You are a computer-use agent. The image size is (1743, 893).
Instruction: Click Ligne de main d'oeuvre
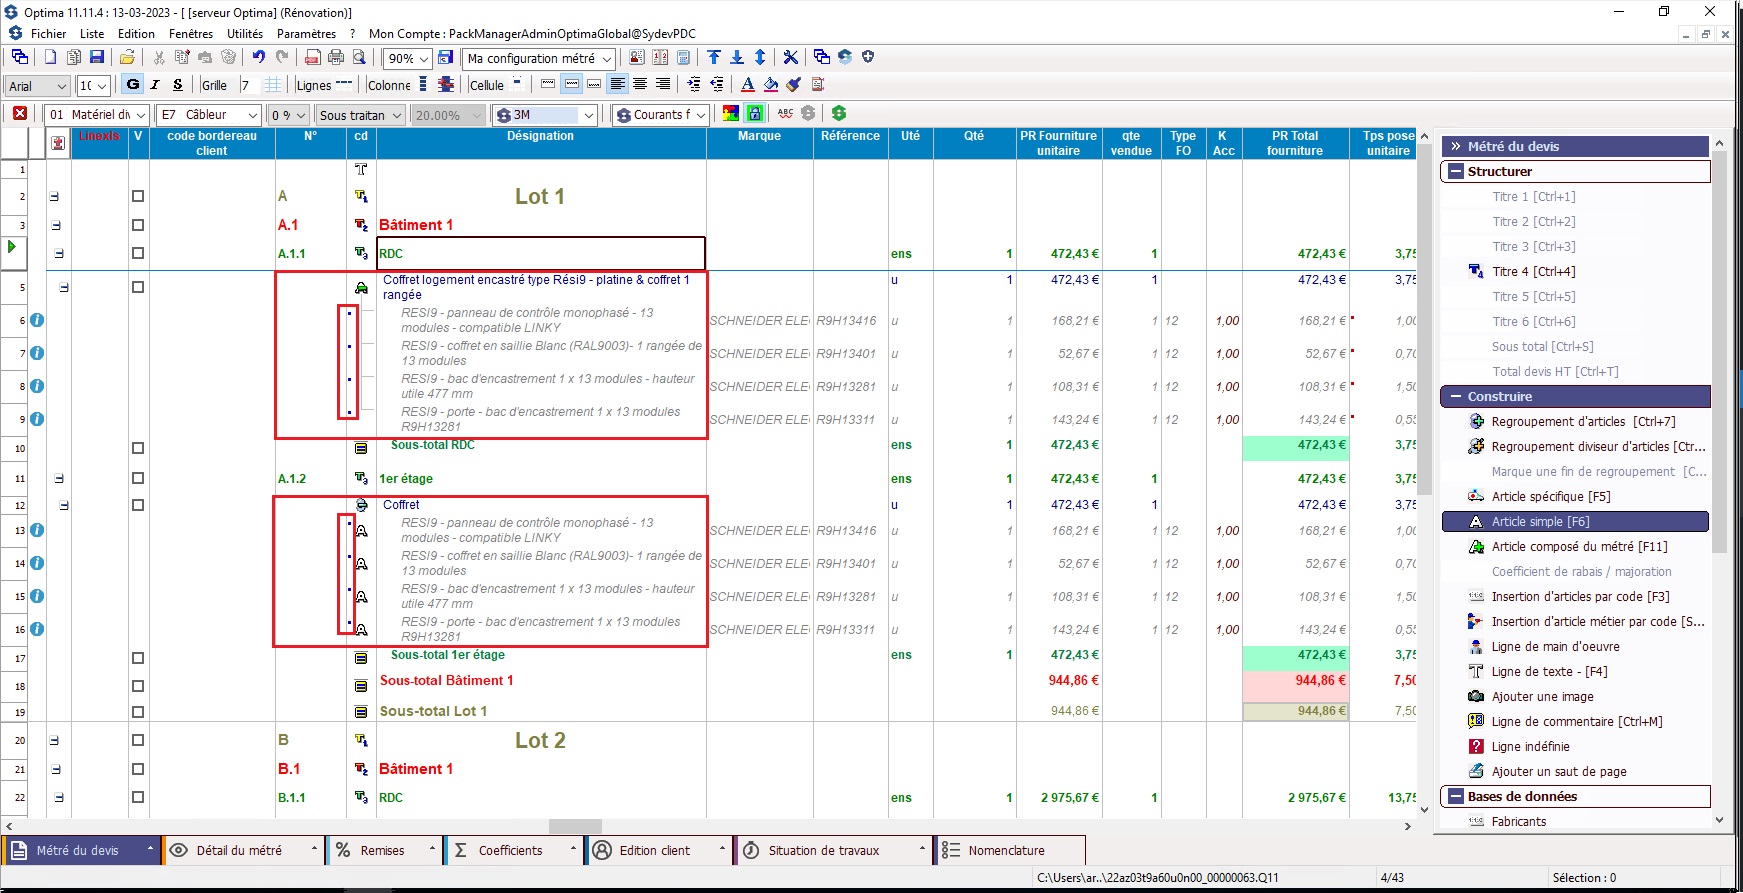[1555, 647]
